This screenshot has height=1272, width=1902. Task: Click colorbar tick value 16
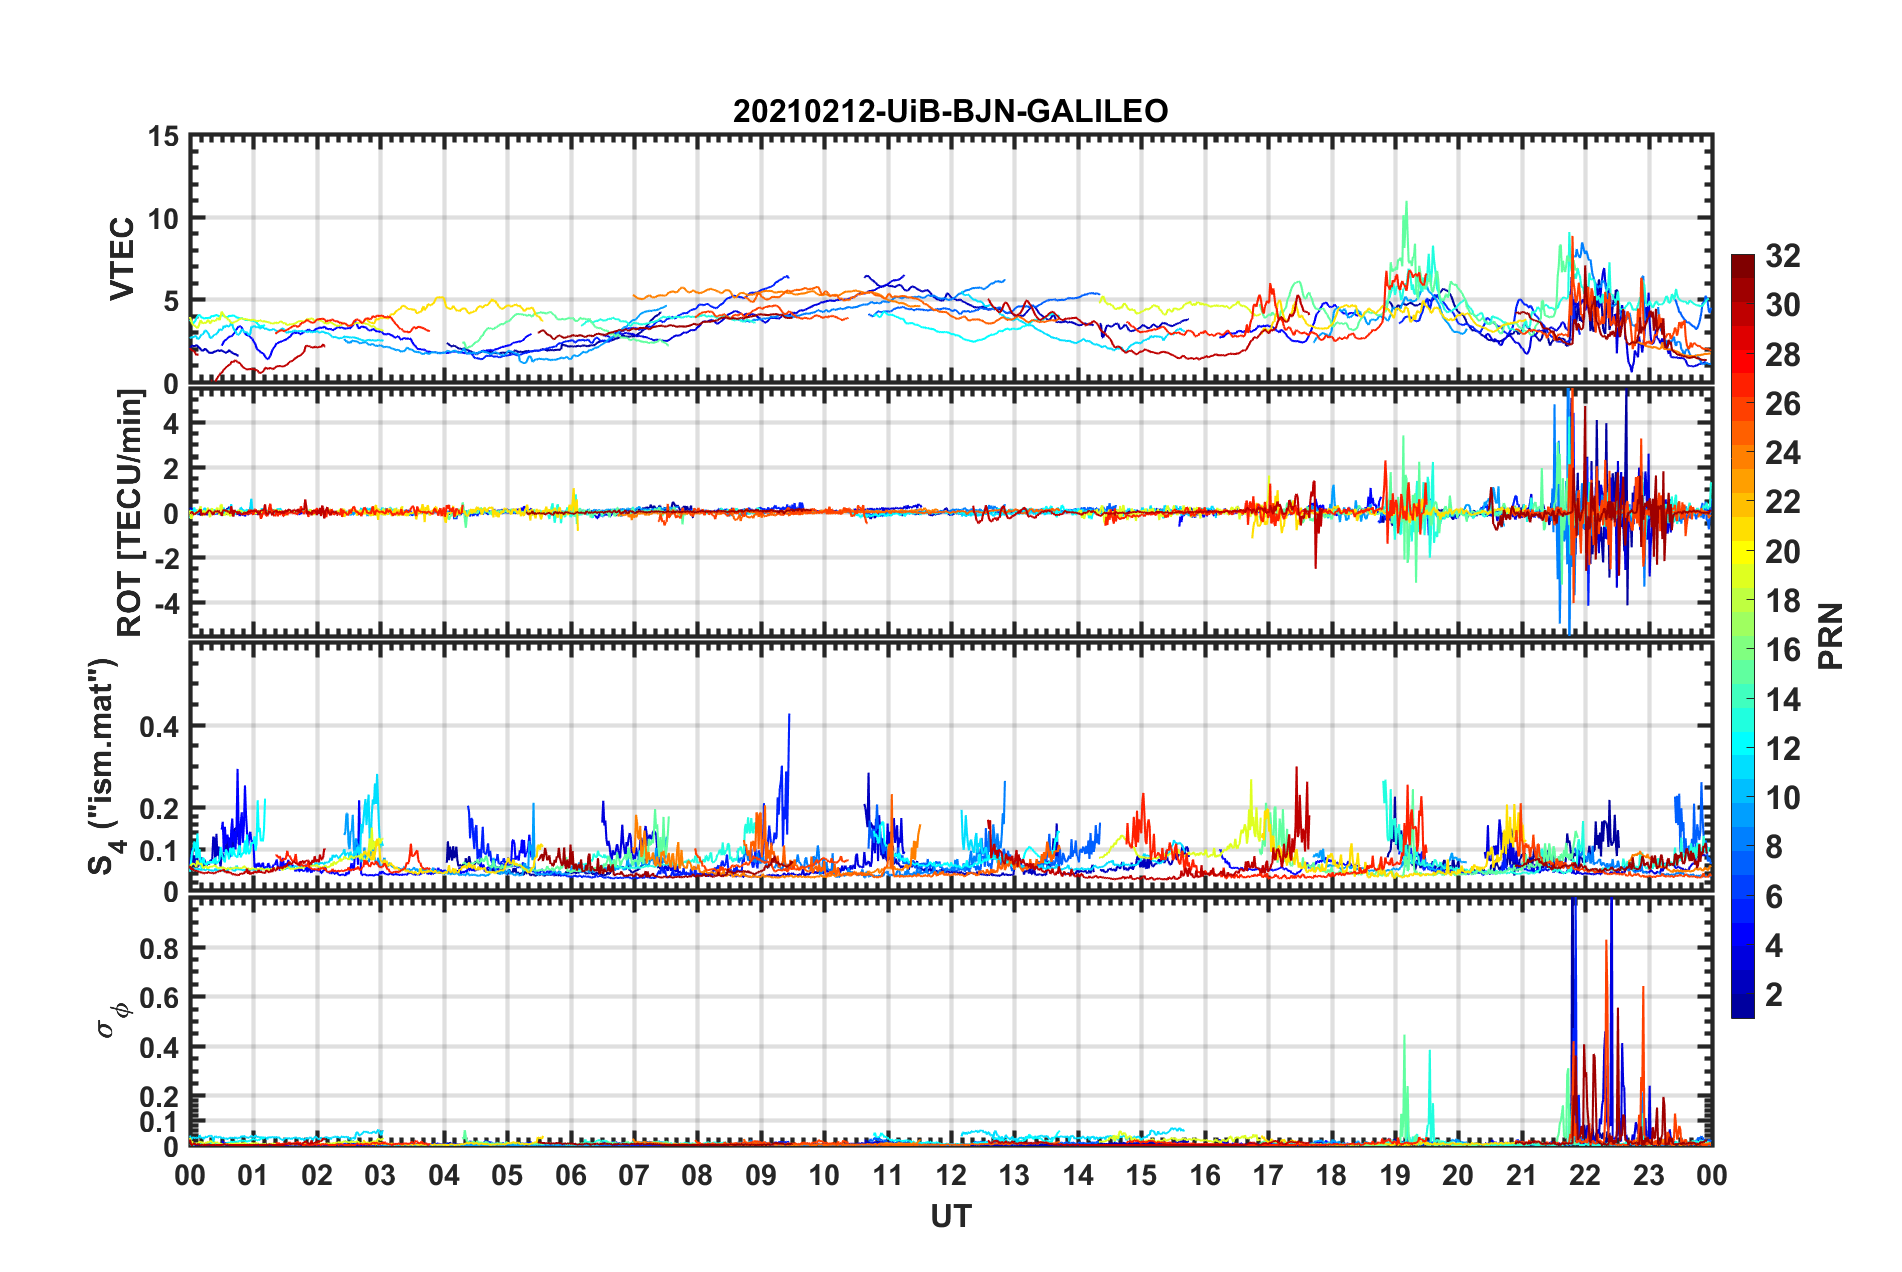1782,650
